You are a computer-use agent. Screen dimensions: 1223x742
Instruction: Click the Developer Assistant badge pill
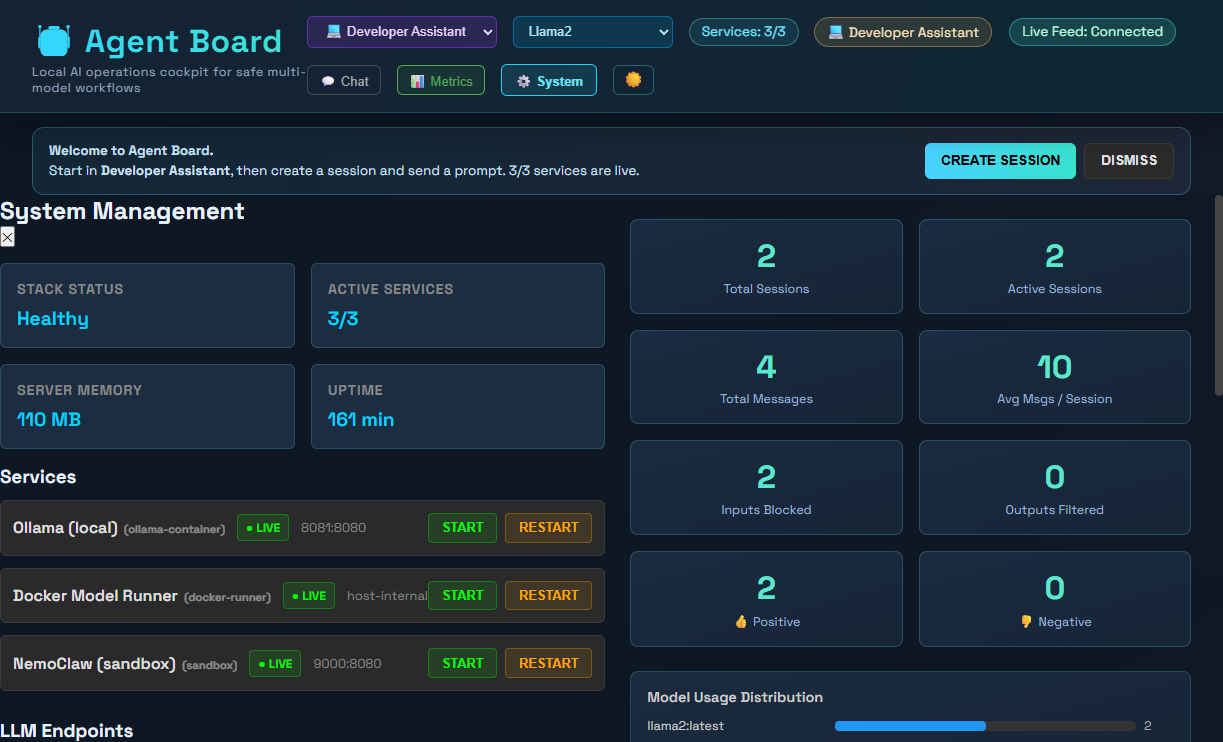[x=903, y=32]
